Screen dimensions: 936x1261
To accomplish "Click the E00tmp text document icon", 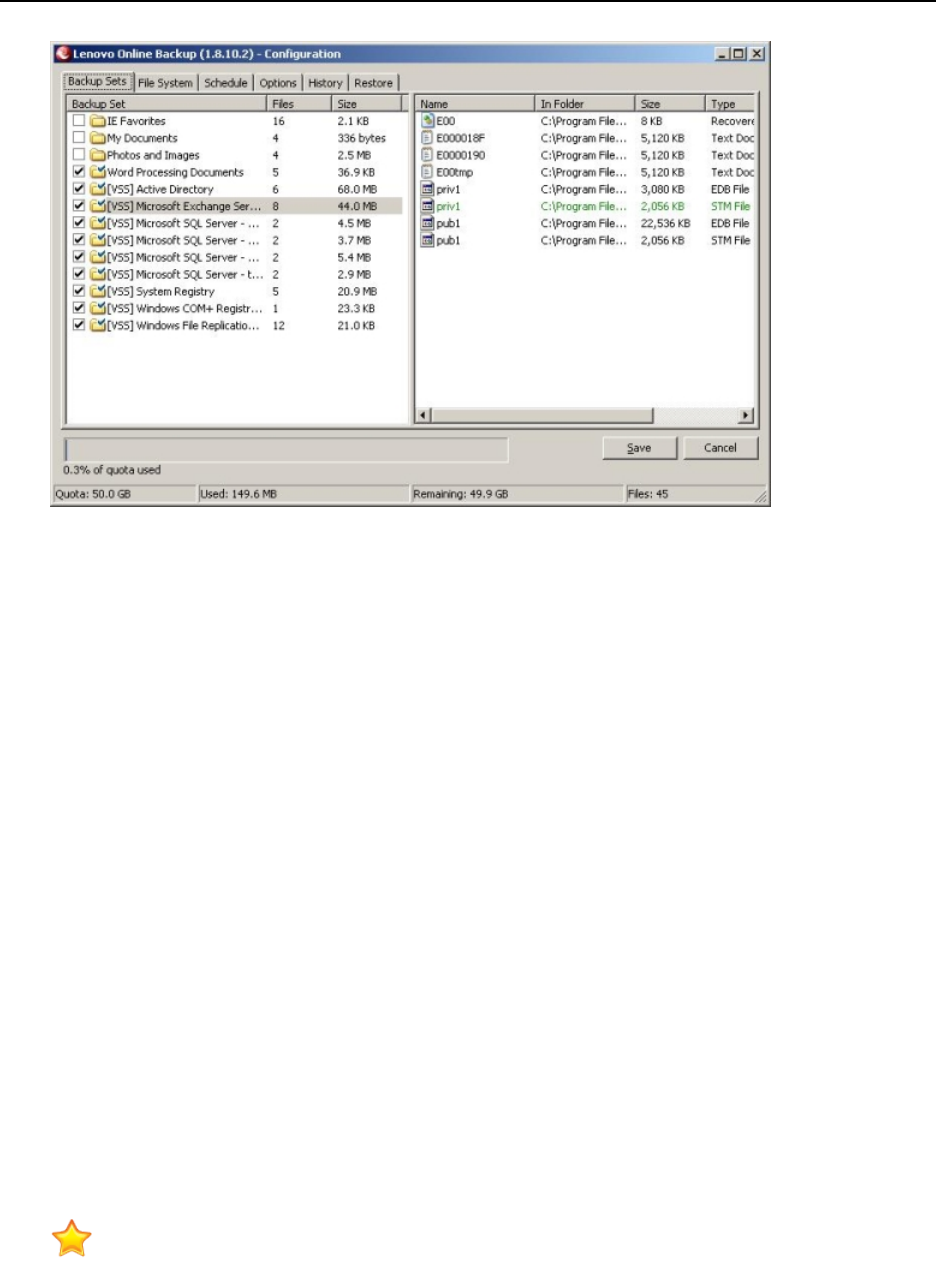I will tap(427, 172).
